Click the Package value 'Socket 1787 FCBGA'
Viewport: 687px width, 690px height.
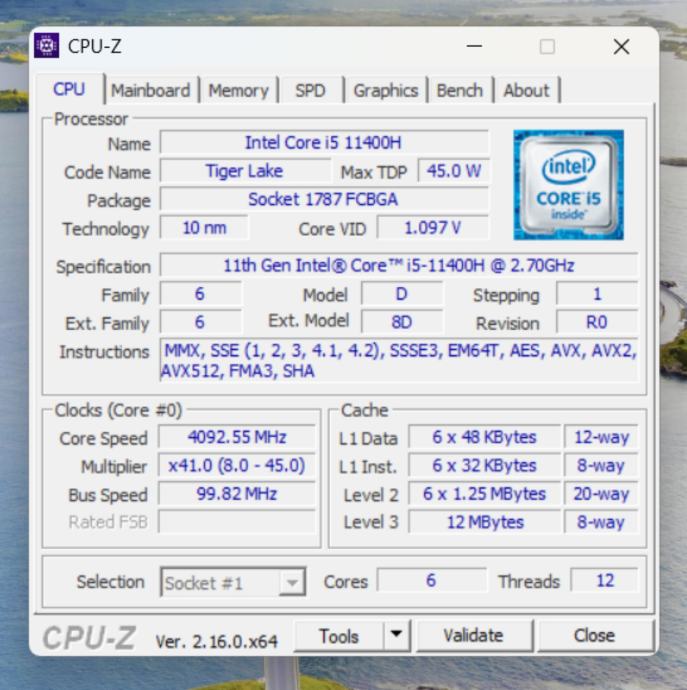(324, 199)
